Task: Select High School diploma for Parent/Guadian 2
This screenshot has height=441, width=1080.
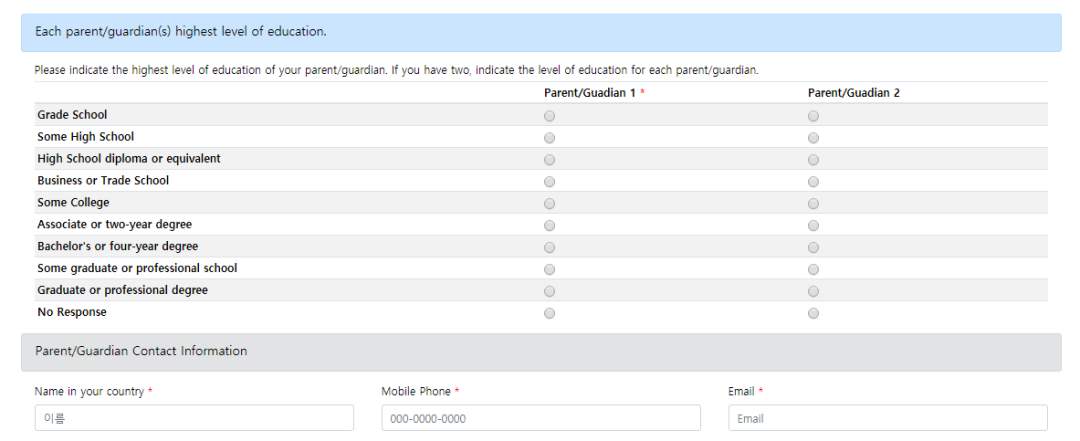Action: pos(813,160)
